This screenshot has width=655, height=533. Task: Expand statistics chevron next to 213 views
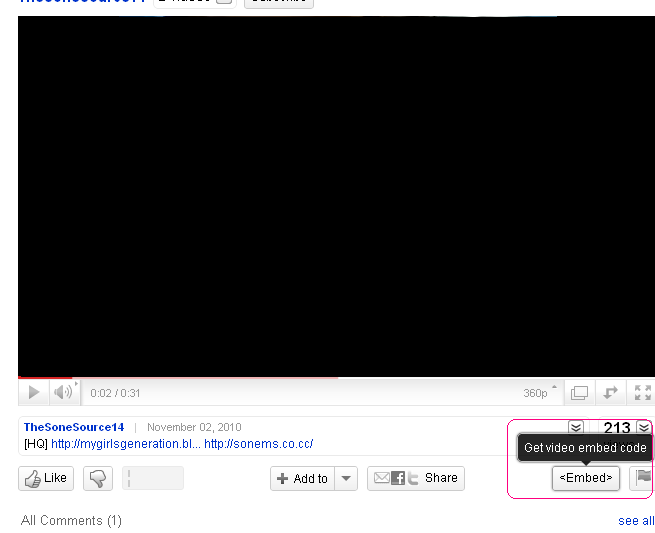644,427
